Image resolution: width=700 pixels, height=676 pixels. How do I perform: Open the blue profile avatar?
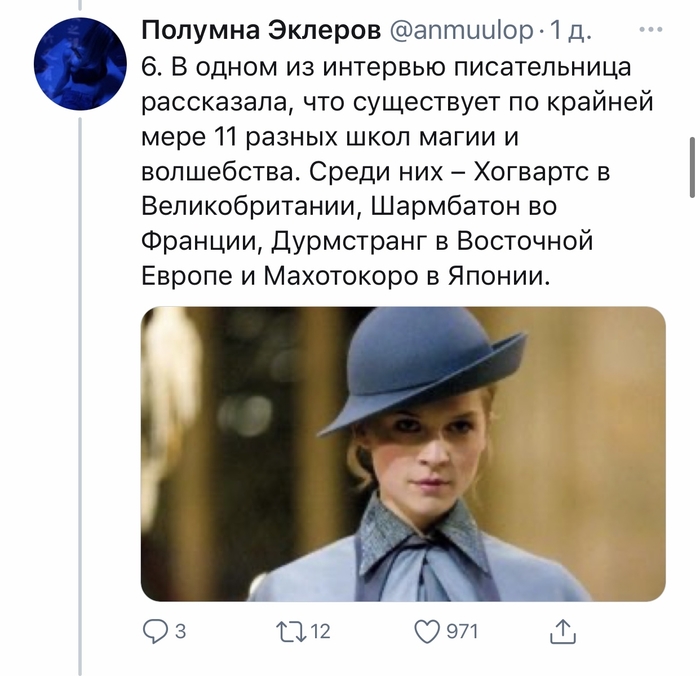click(80, 62)
